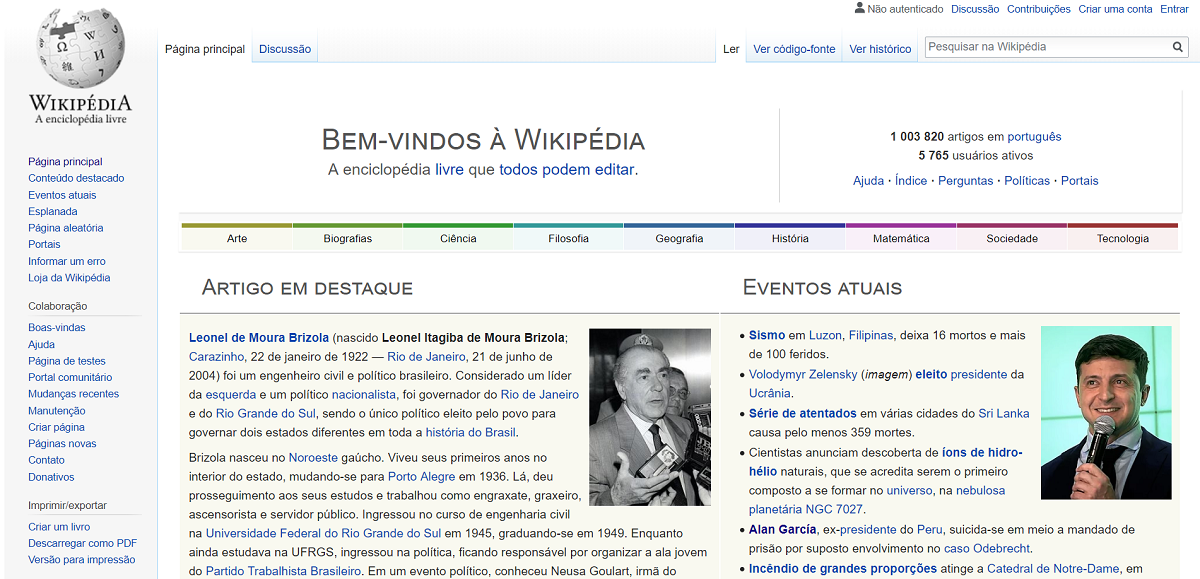Viewport: 1200px width, 579px height.
Task: Open the Página principal tab
Action: (x=205, y=49)
